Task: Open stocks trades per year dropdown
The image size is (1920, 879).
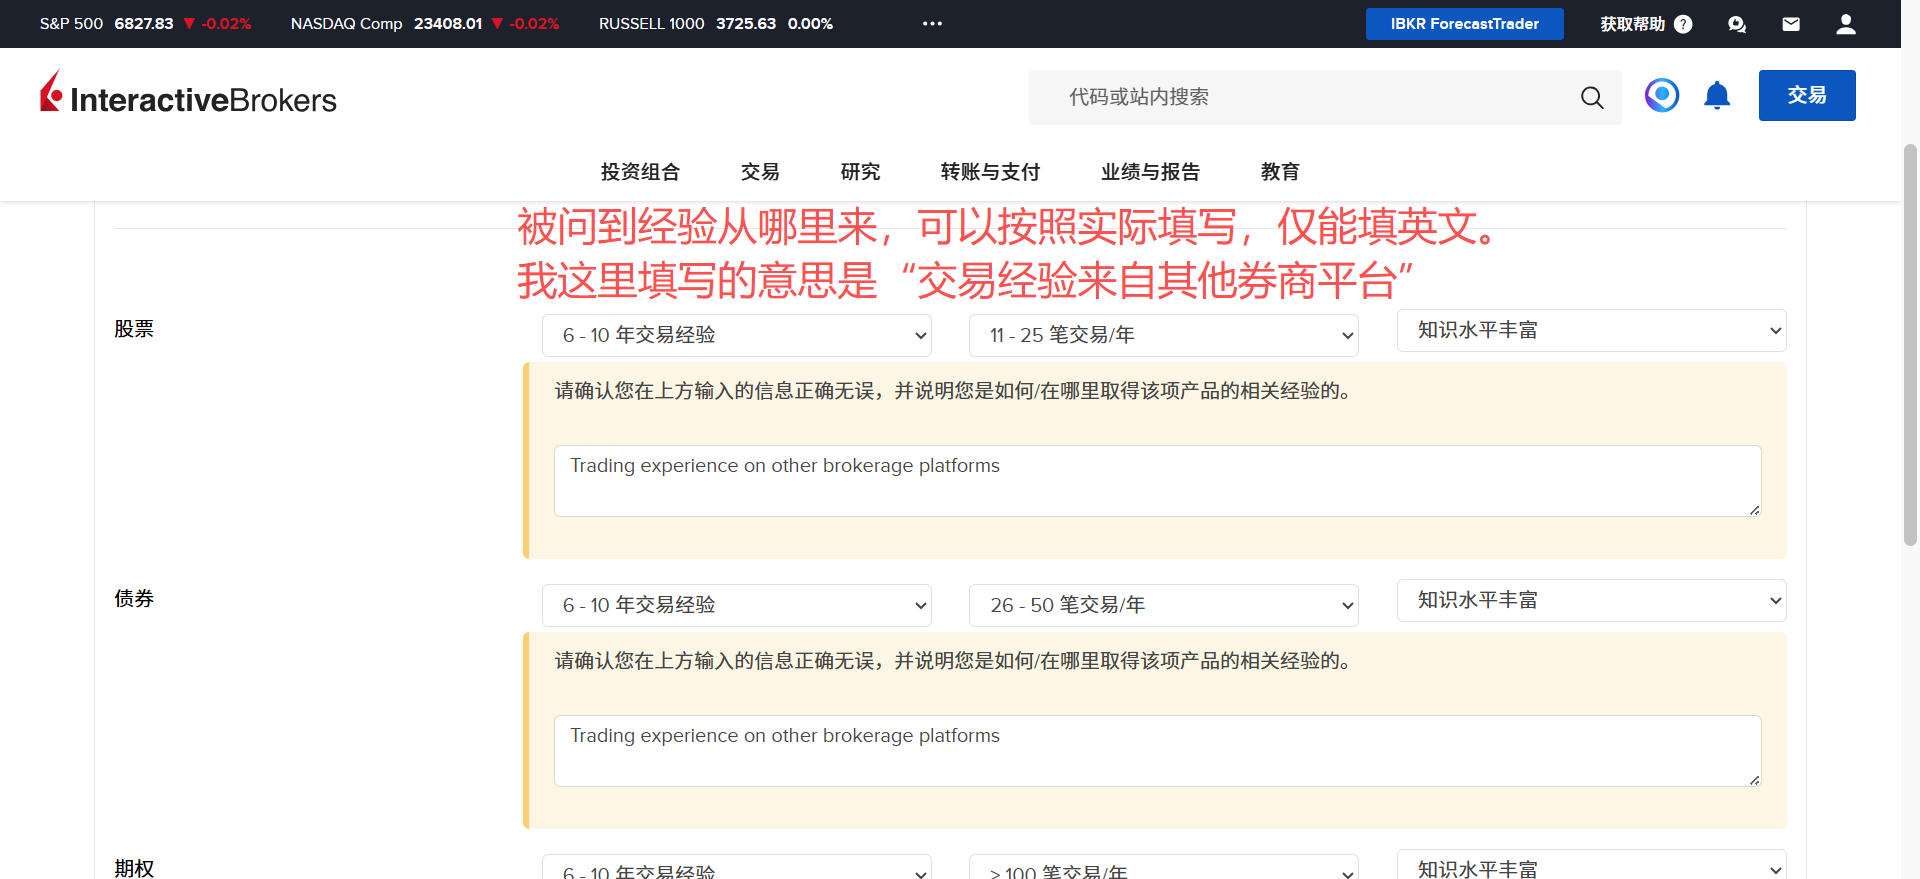Action: coord(1163,336)
